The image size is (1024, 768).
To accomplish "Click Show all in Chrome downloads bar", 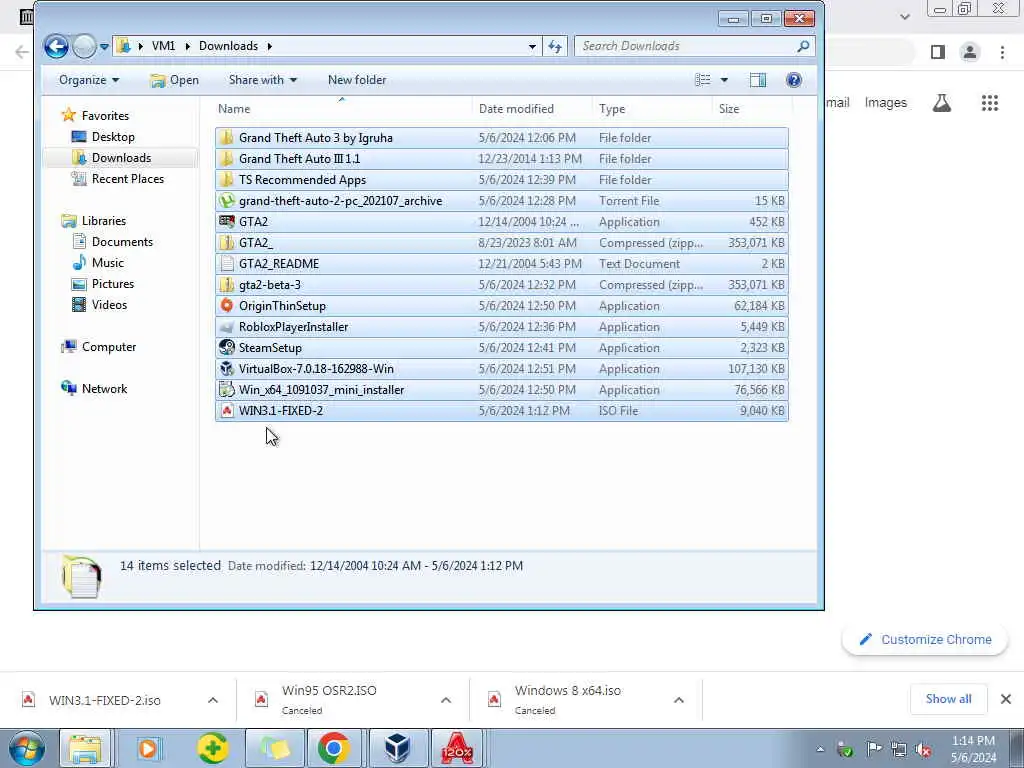I will click(948, 699).
